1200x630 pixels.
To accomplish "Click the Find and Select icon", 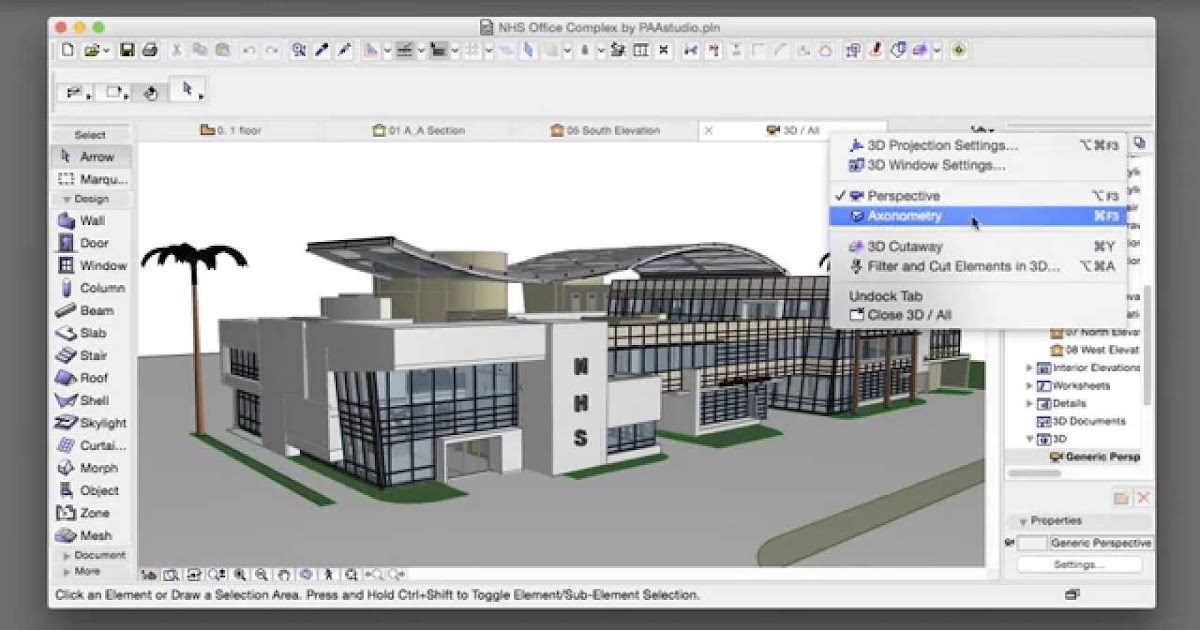I will (x=299, y=50).
